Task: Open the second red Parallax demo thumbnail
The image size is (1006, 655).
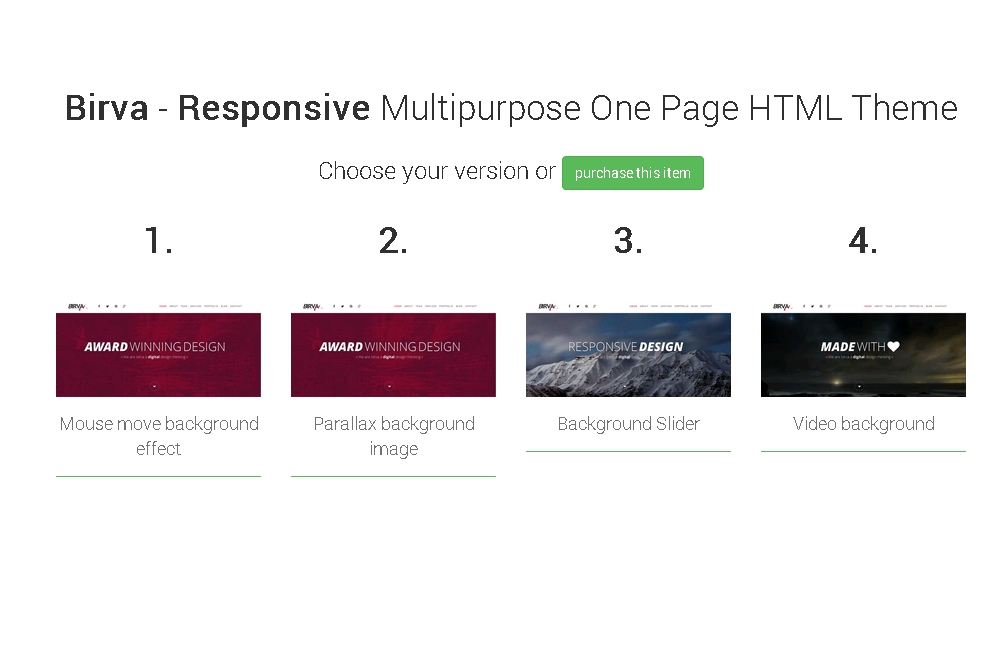Action: tap(393, 354)
